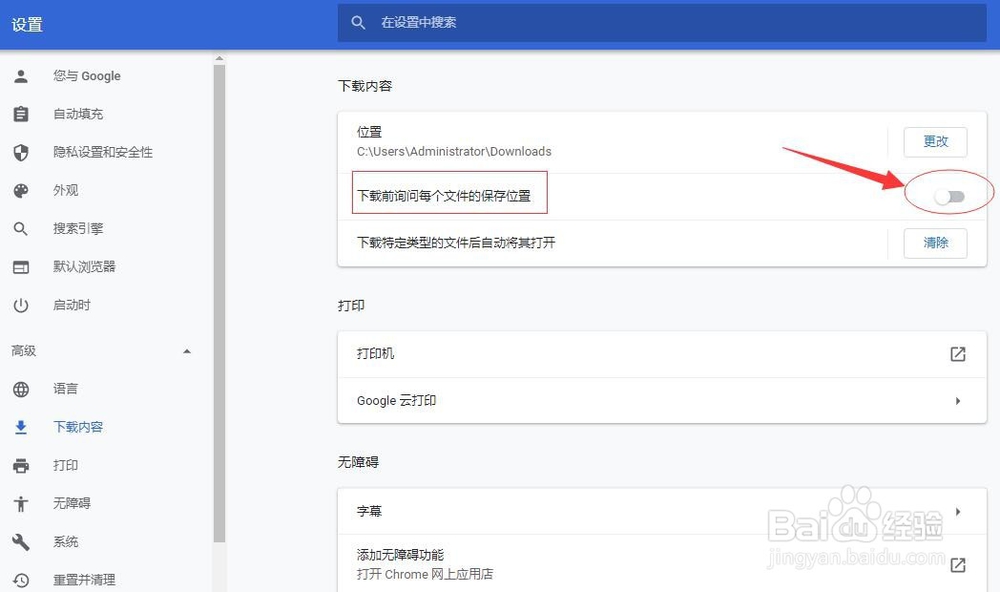Select 下载内容 in sidebar

tap(78, 427)
